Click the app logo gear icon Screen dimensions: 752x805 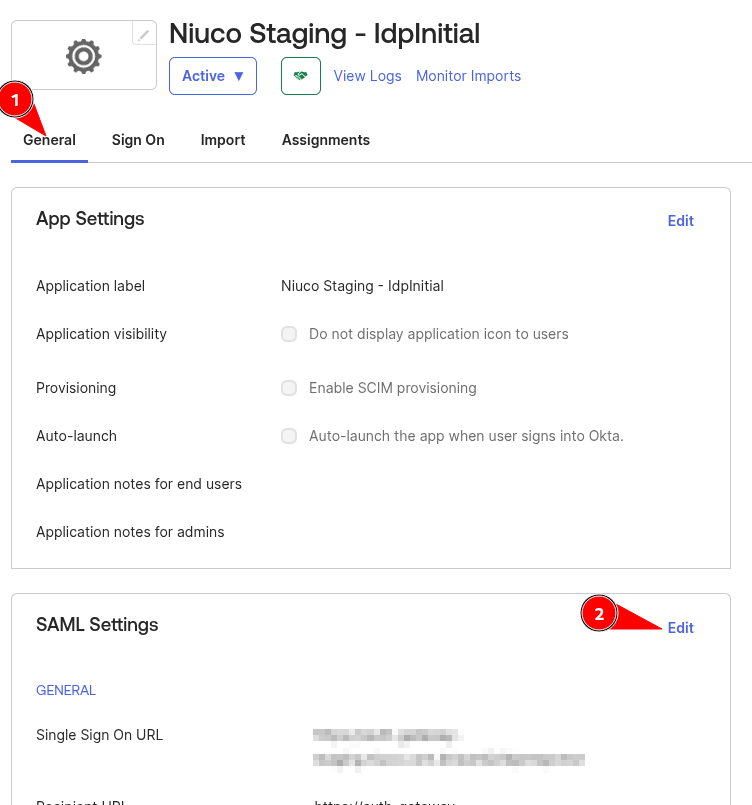[84, 56]
